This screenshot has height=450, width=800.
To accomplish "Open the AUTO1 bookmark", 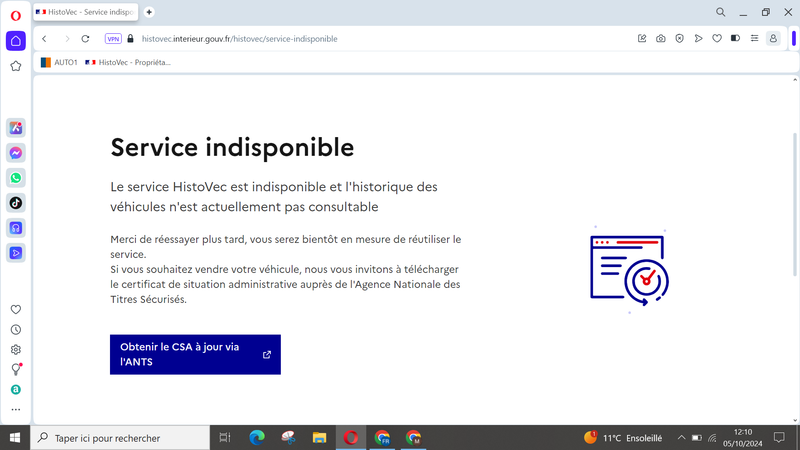I will pos(59,62).
